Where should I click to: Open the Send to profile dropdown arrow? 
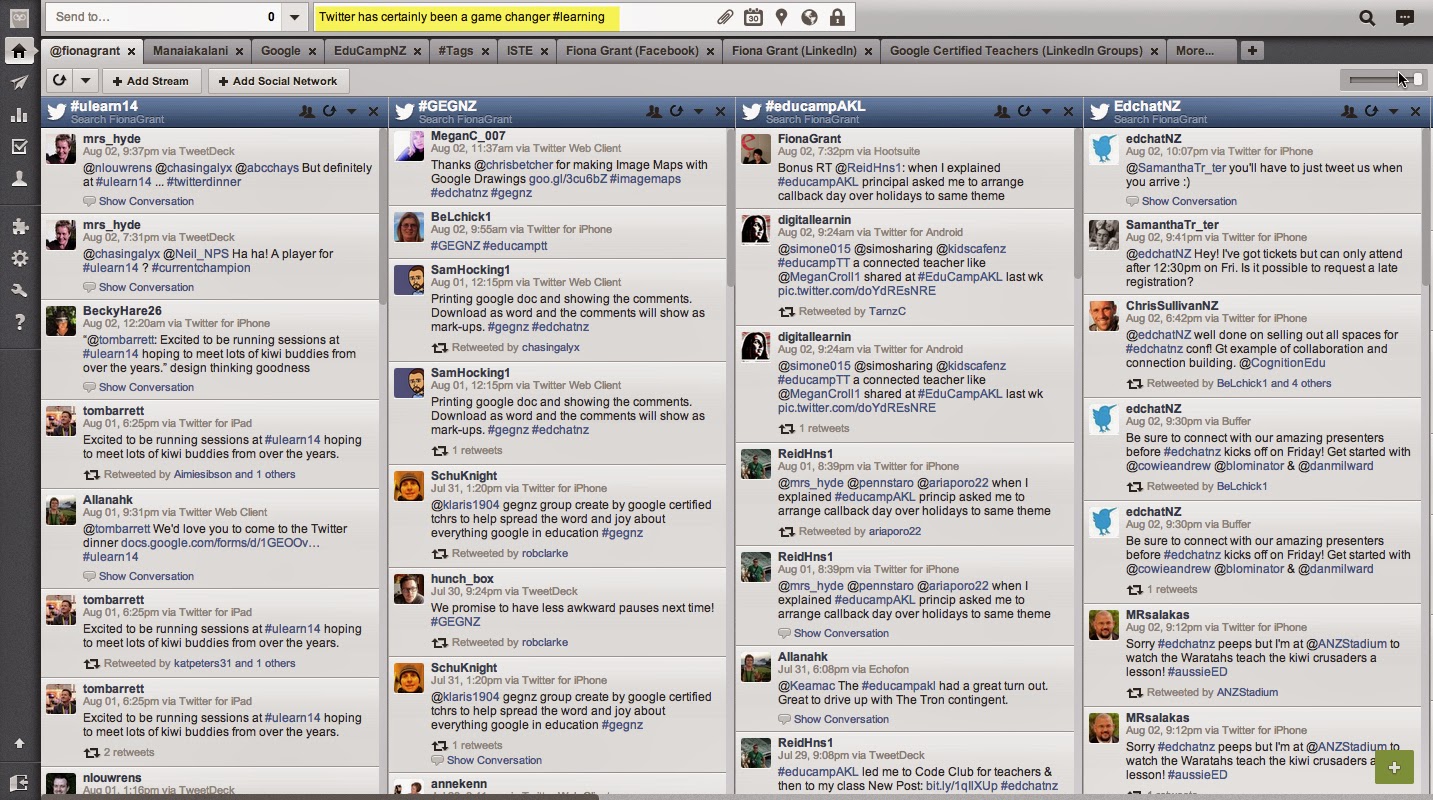pyautogui.click(x=294, y=17)
